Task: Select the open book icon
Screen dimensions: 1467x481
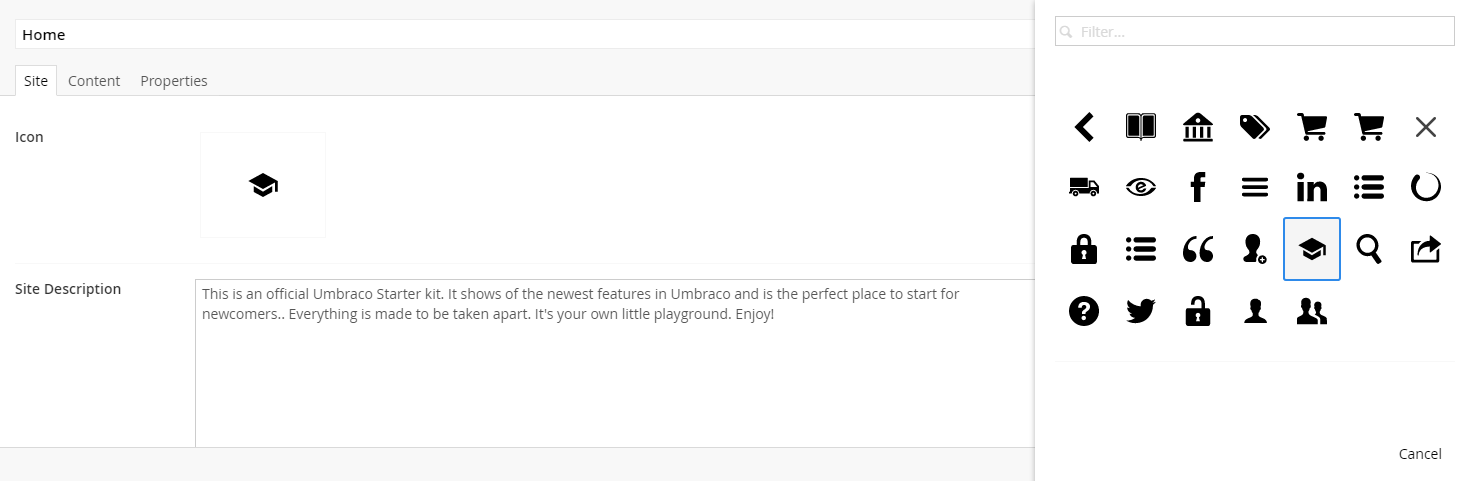Action: coord(1141,126)
